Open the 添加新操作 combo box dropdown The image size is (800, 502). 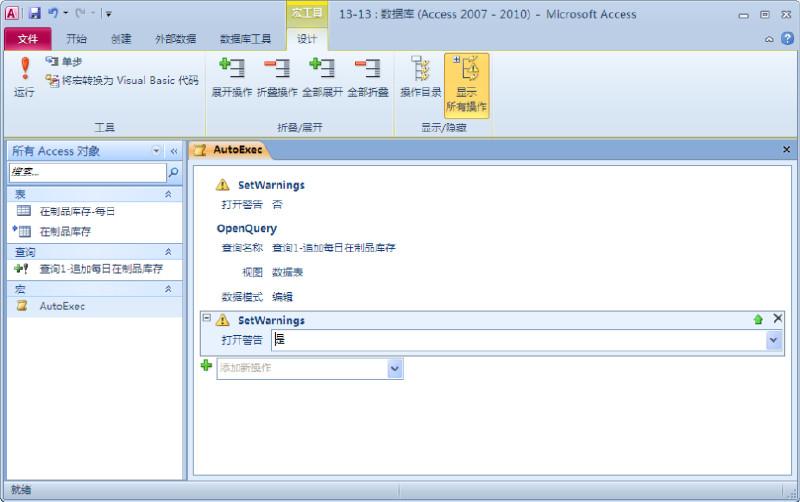point(395,369)
